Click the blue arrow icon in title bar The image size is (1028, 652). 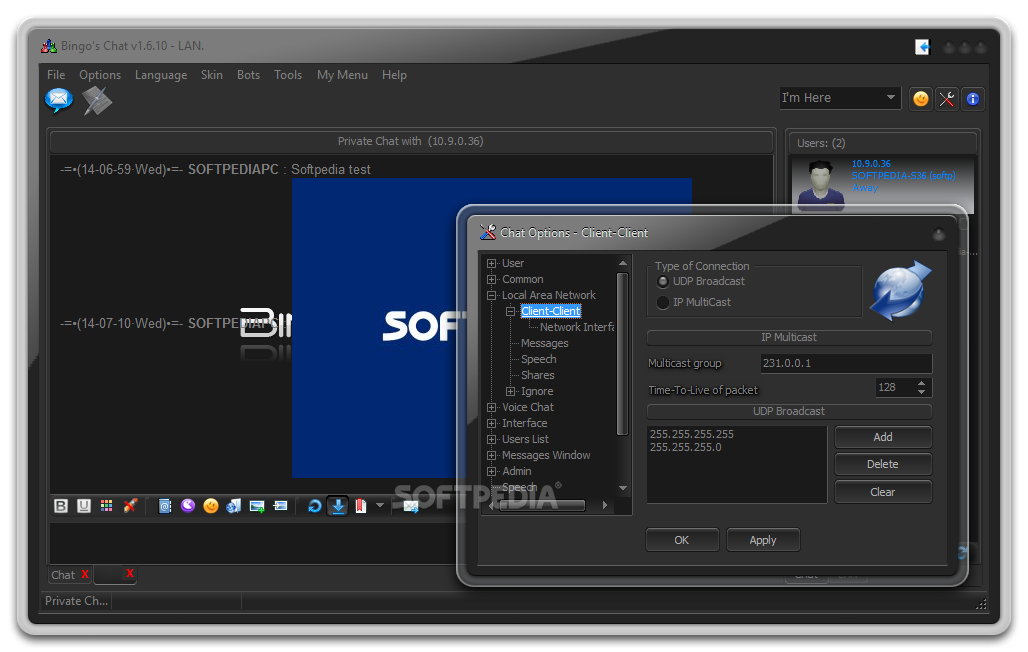click(x=922, y=47)
